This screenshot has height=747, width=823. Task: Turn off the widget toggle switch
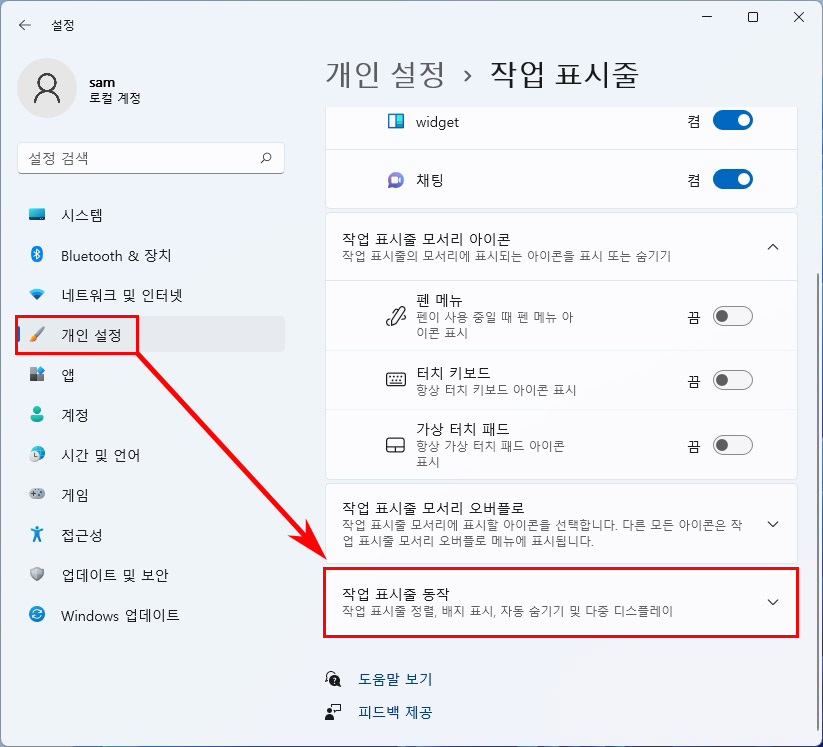[732, 119]
